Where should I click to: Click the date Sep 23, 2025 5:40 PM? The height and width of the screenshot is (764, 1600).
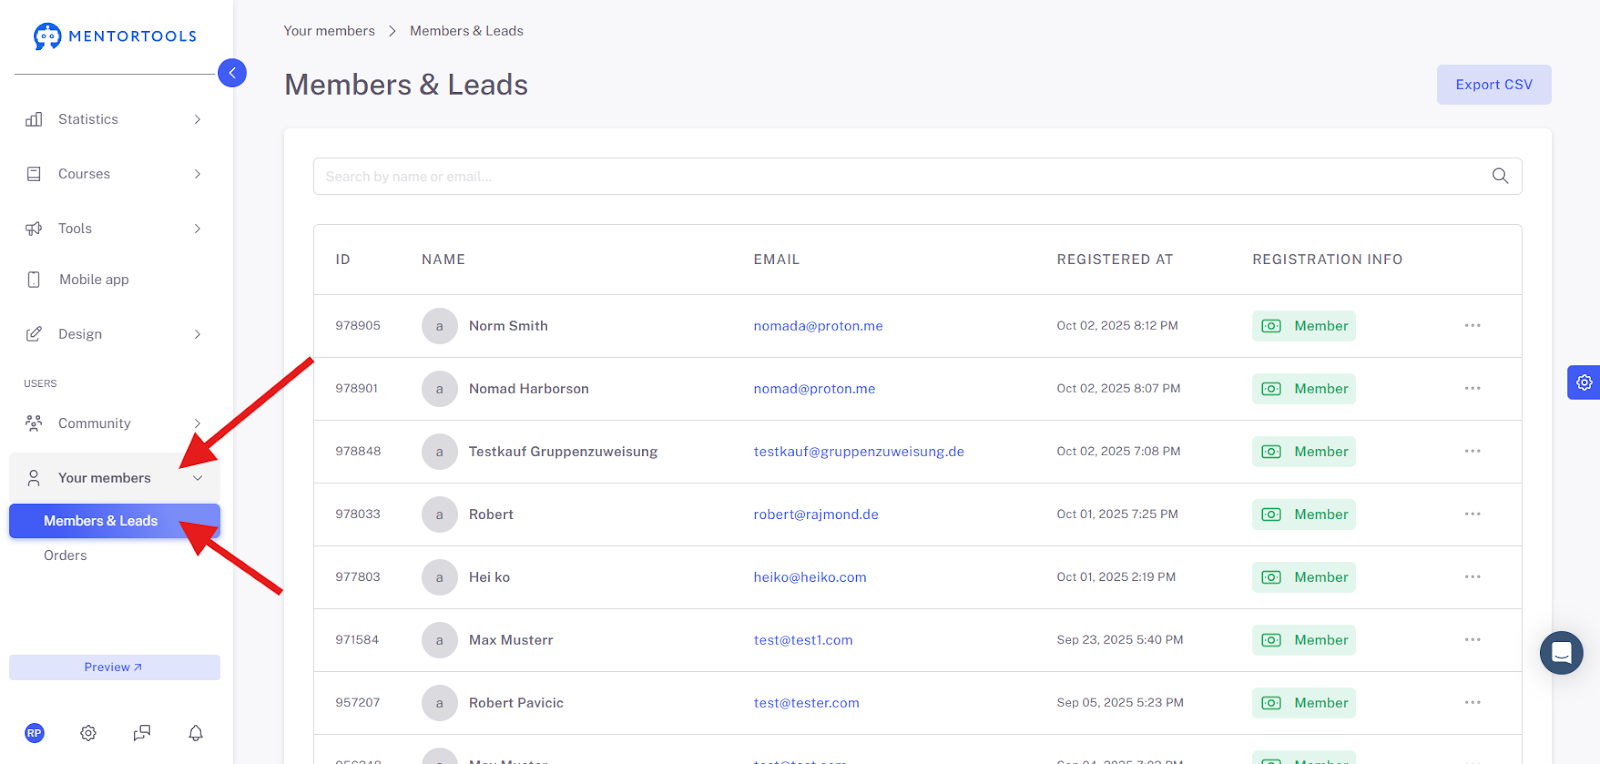pos(1120,640)
